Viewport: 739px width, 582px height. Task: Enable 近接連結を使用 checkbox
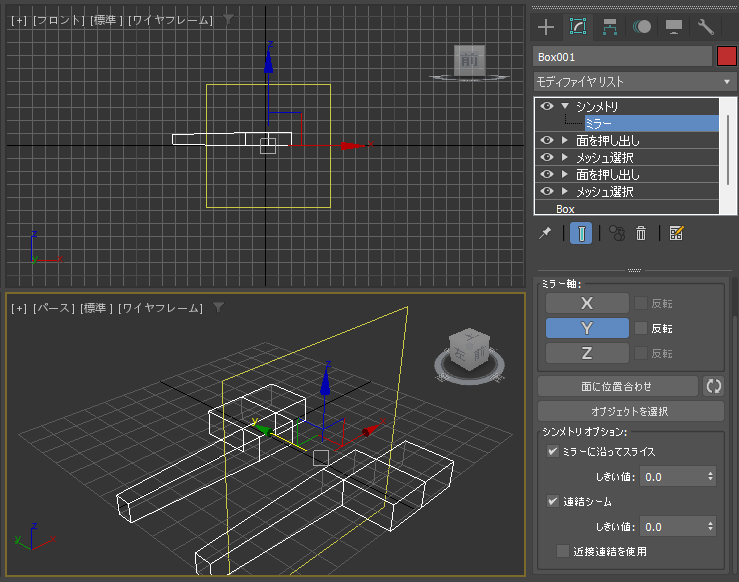563,551
